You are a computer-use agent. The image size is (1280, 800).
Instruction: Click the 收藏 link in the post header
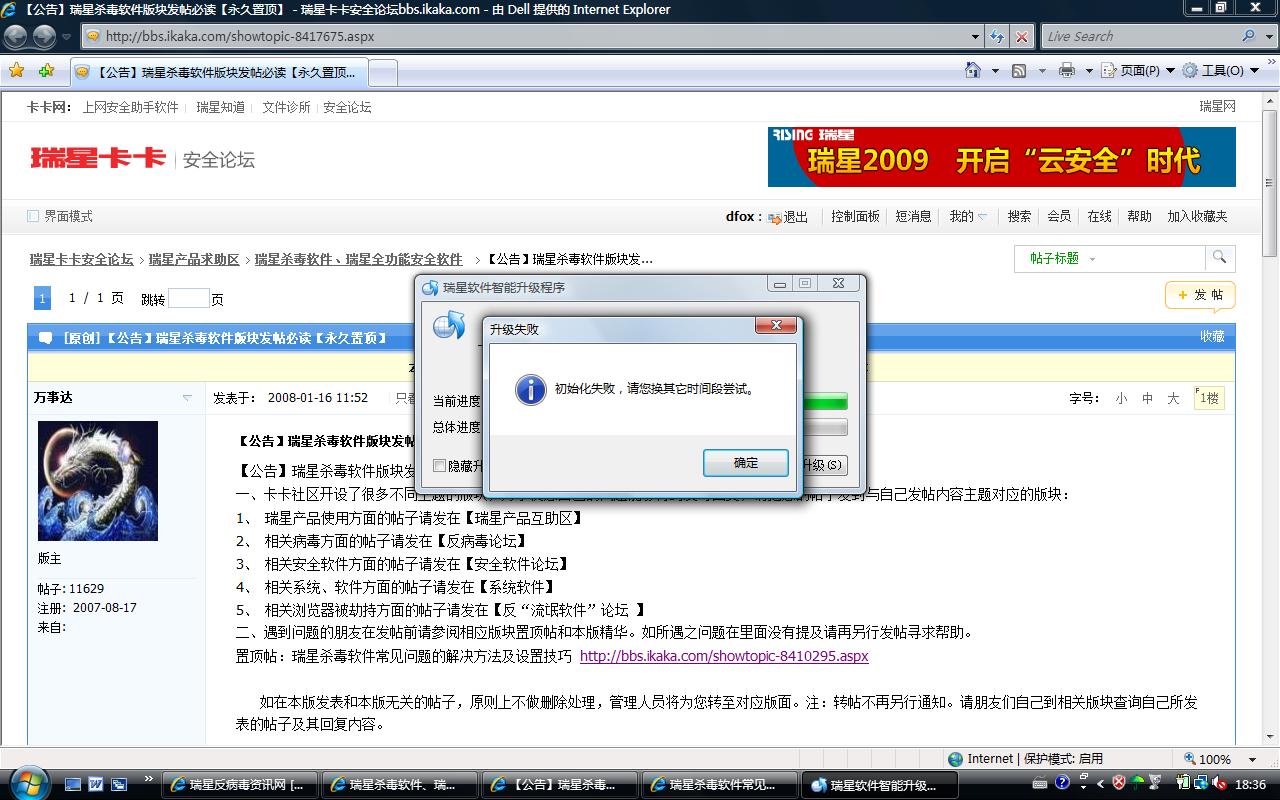click(x=1212, y=337)
